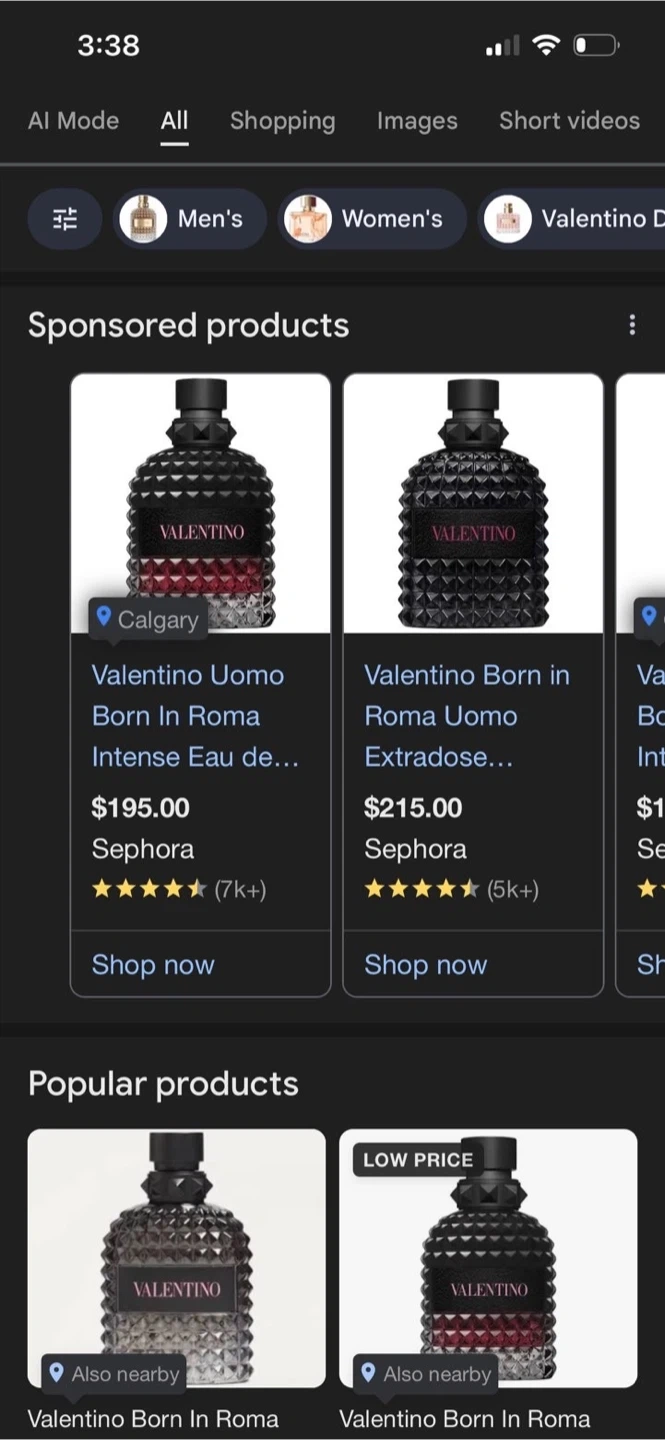Tap the Women's chip perfume thumbnail icon
The image size is (665, 1440).
click(307, 218)
